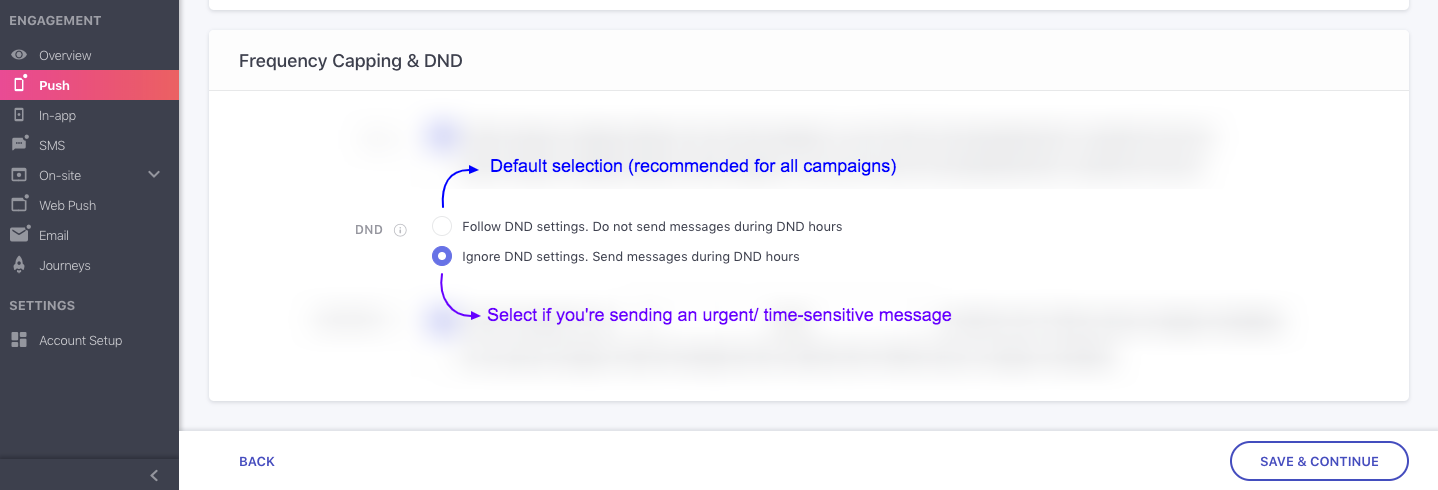Click the Back link
1438x490 pixels.
[257, 461]
